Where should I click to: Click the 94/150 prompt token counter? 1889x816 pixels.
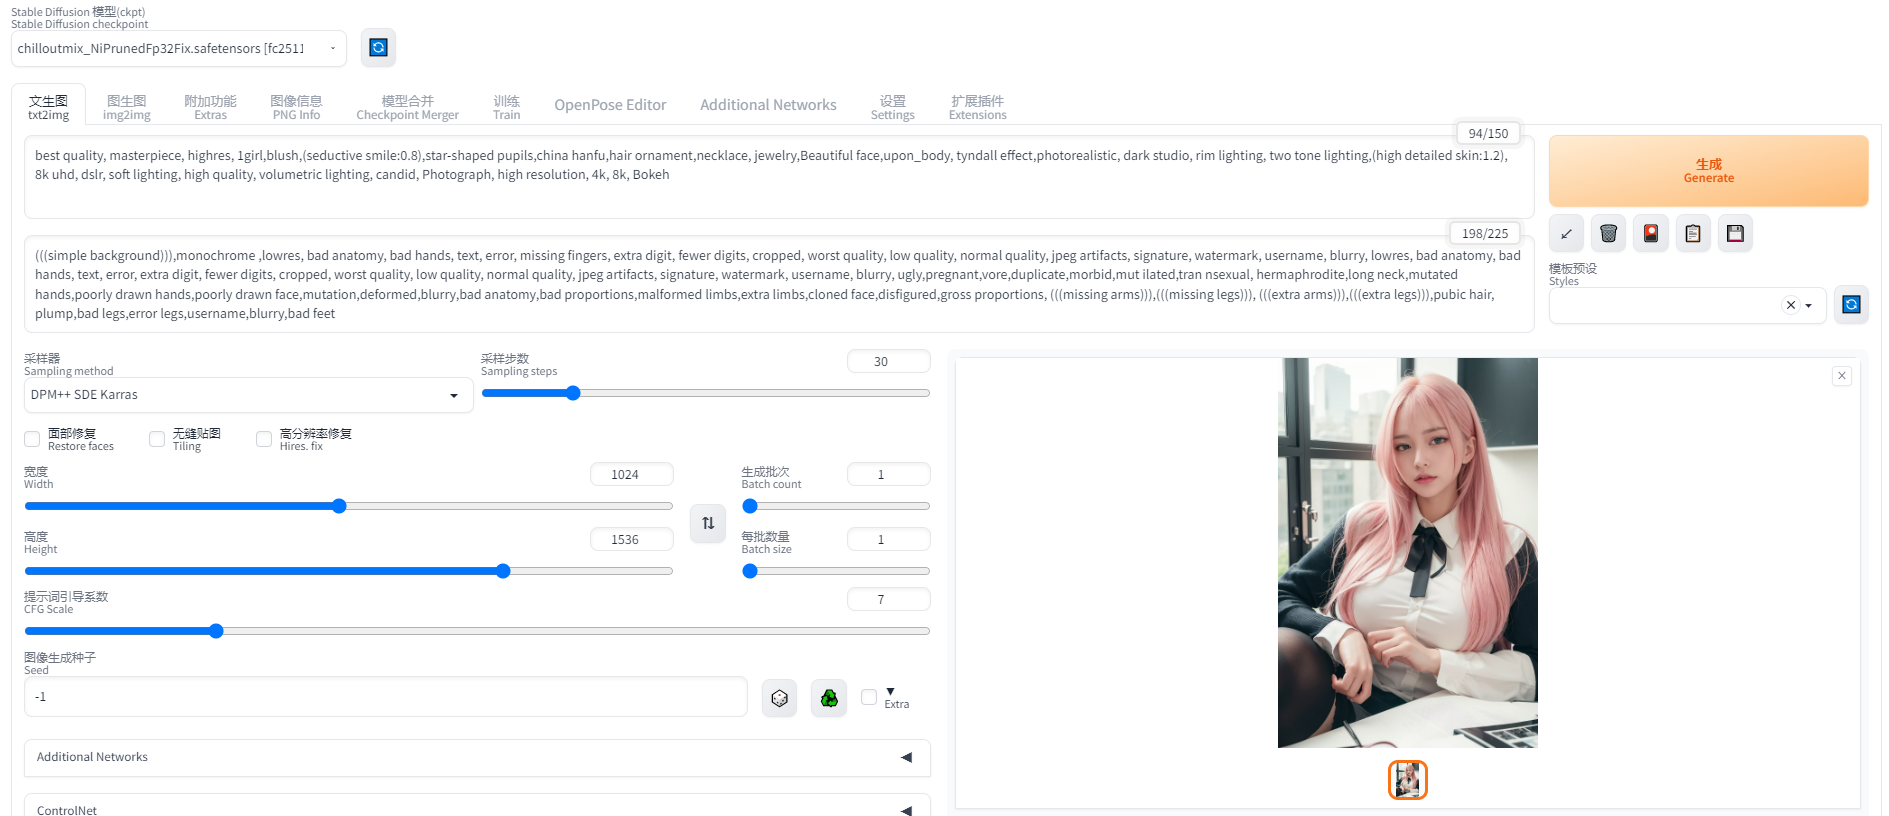1488,133
